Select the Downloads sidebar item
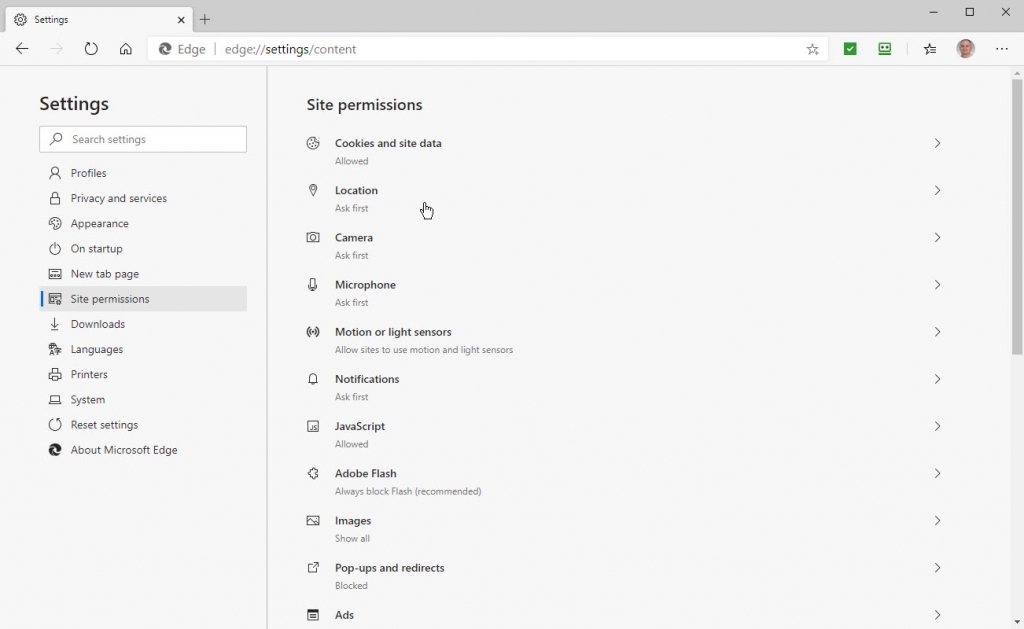Screen dimensions: 1024x629 pyautogui.click(x=96, y=323)
